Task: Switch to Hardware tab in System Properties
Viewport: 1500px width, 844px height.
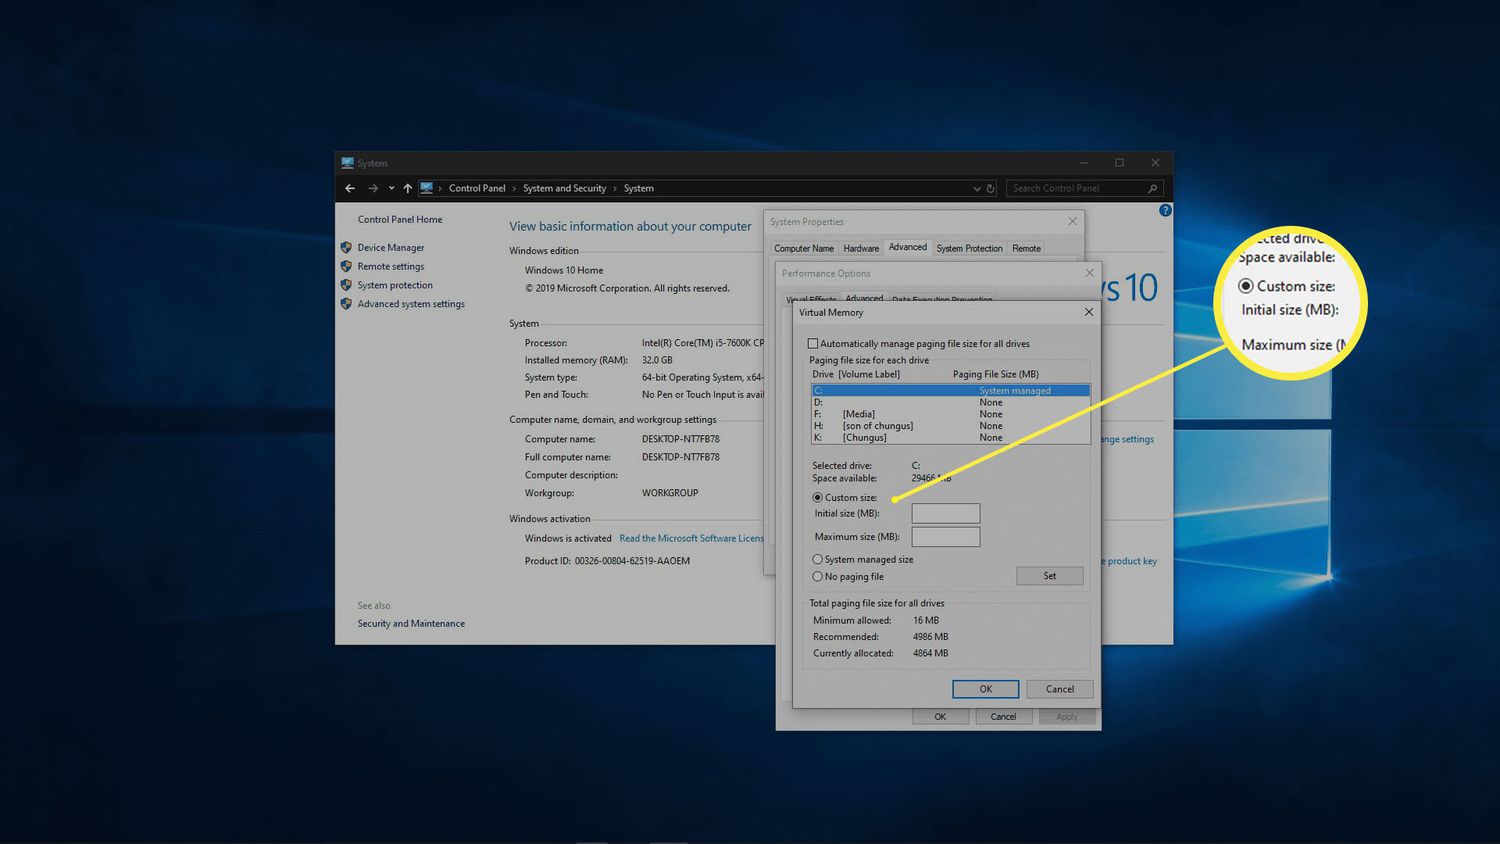Action: click(861, 248)
